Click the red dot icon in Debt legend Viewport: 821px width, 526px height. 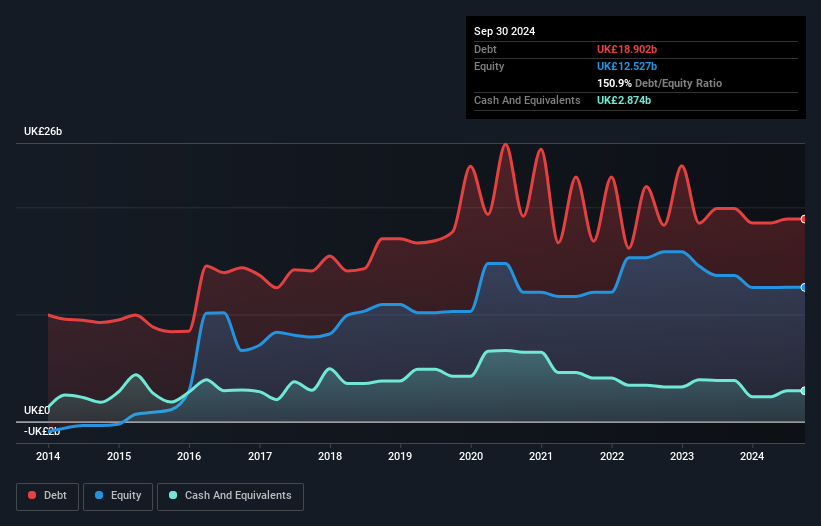(32, 495)
